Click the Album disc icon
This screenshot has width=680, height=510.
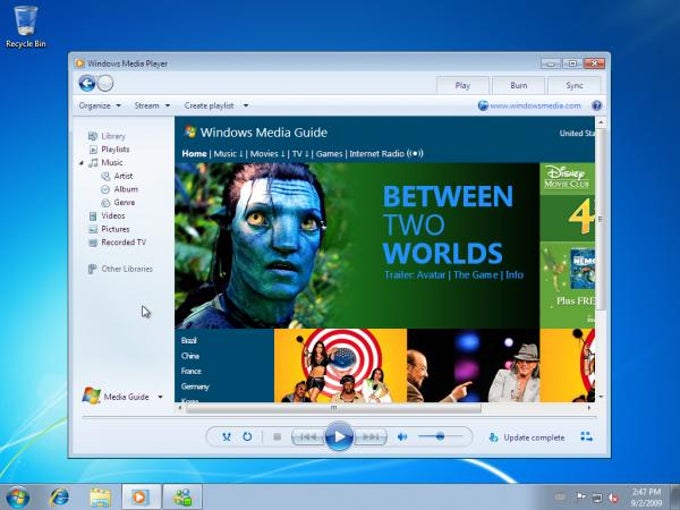105,190
